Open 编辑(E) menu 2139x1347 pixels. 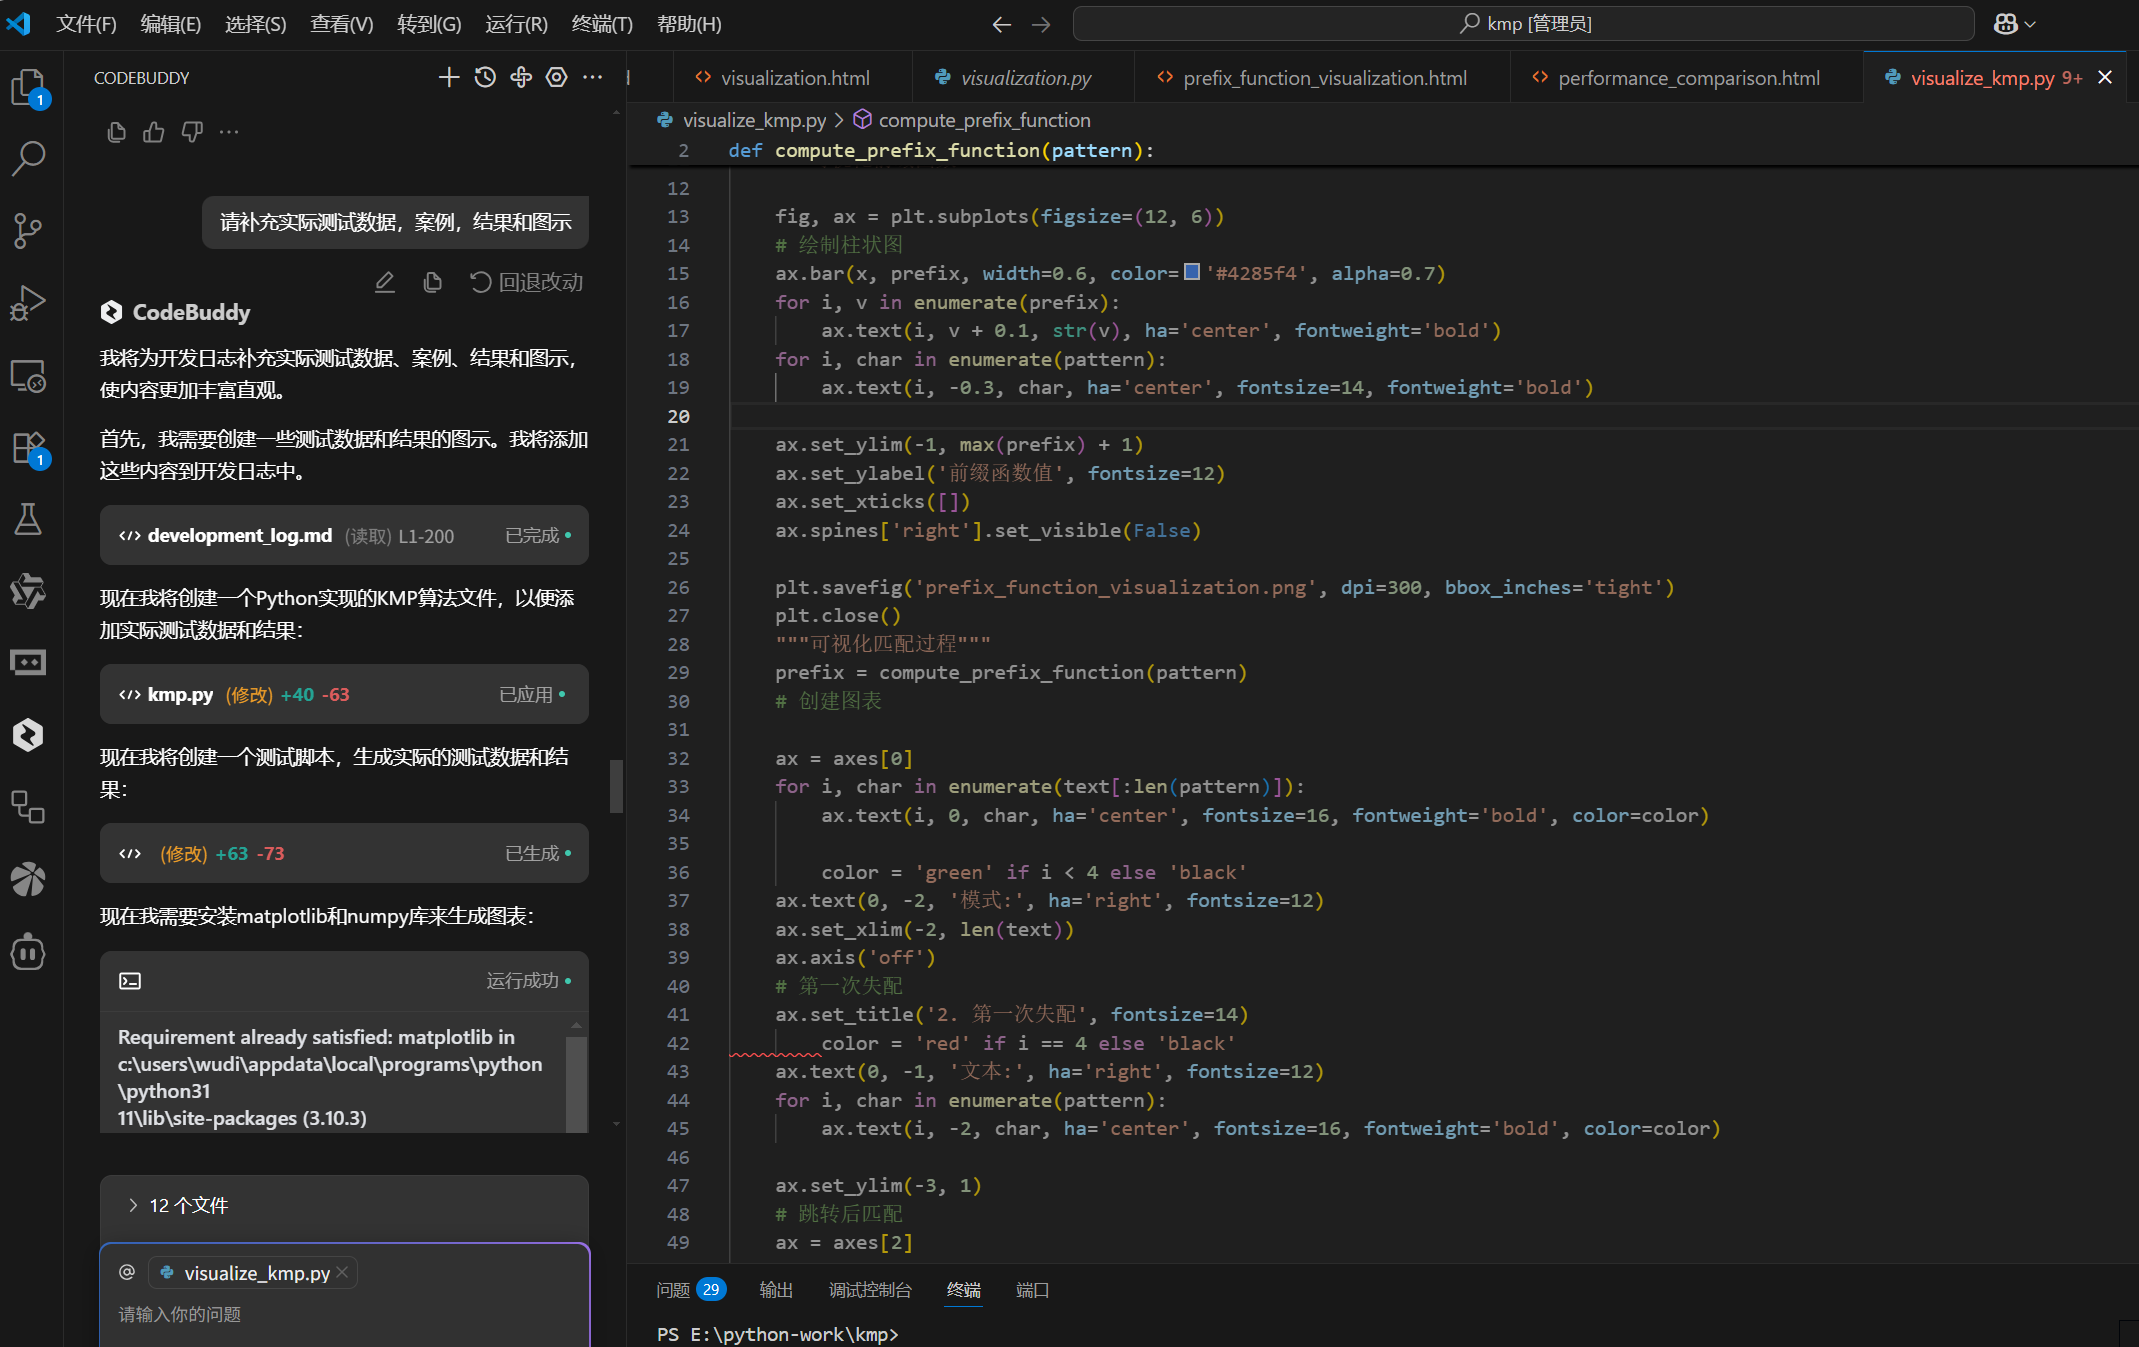170,24
